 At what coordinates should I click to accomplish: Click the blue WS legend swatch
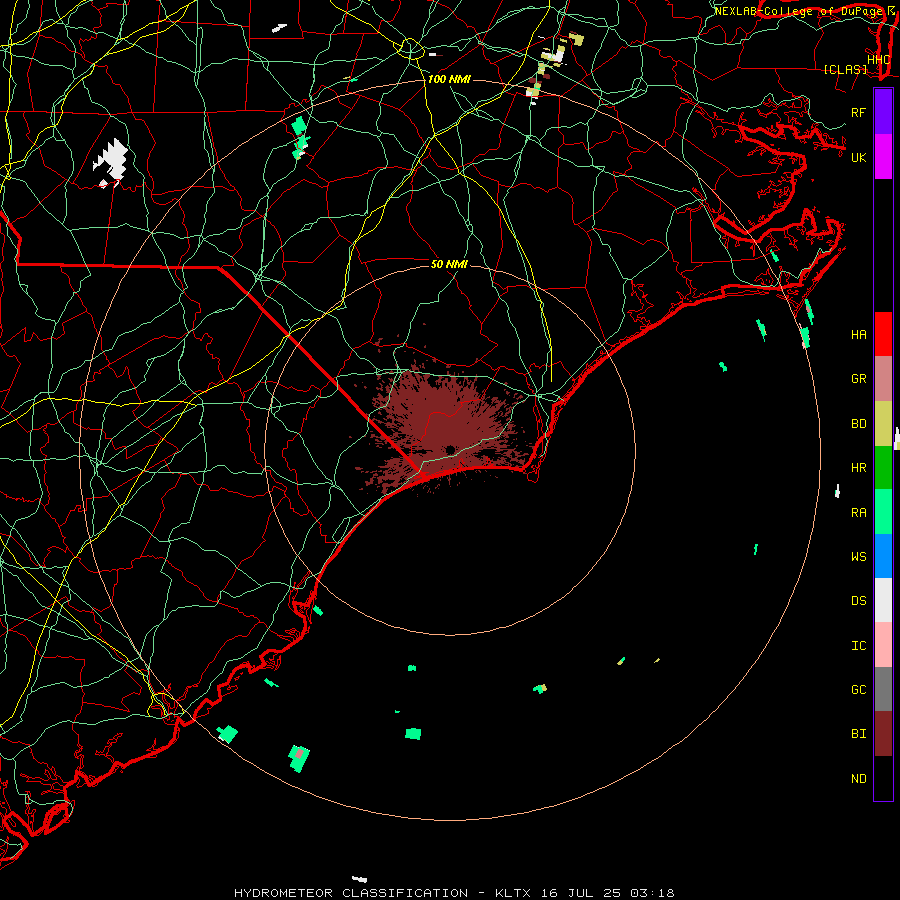tap(883, 556)
